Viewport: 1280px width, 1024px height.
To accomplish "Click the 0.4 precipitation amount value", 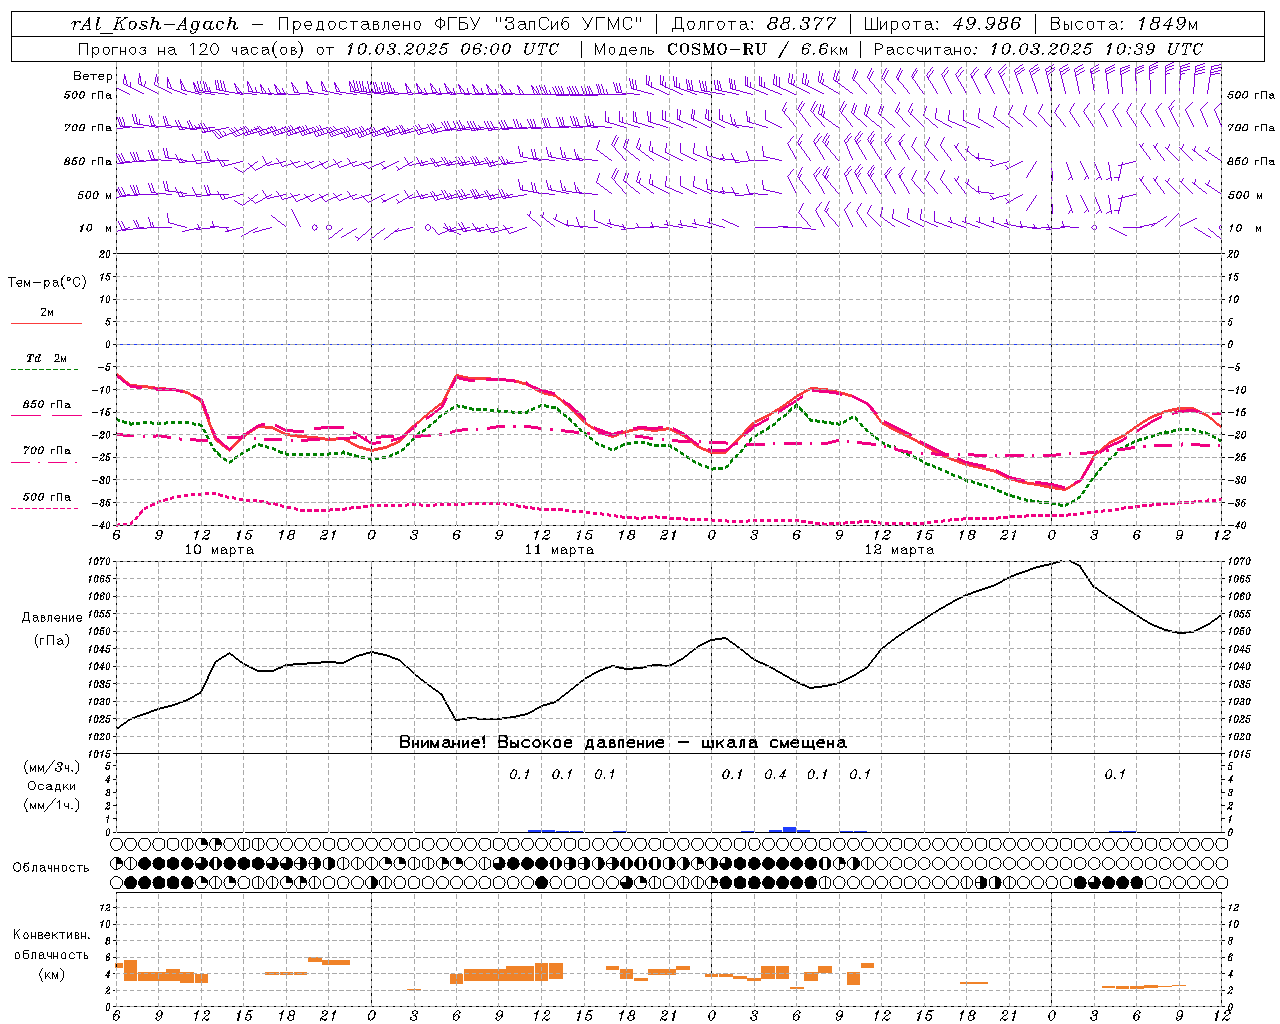I will [775, 774].
